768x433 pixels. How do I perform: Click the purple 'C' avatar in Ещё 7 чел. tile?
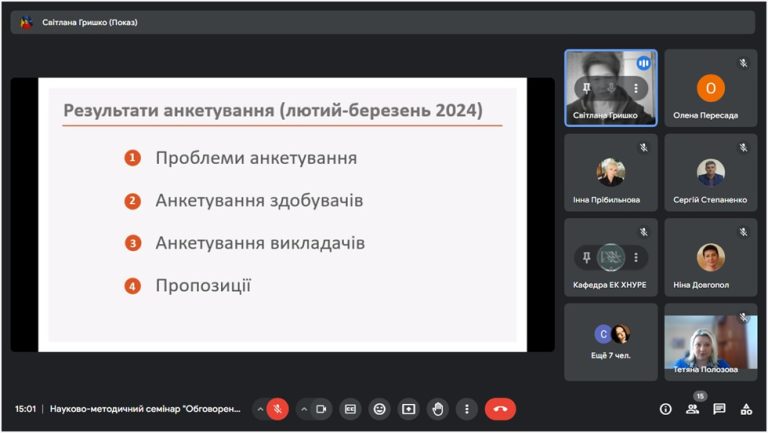603,334
